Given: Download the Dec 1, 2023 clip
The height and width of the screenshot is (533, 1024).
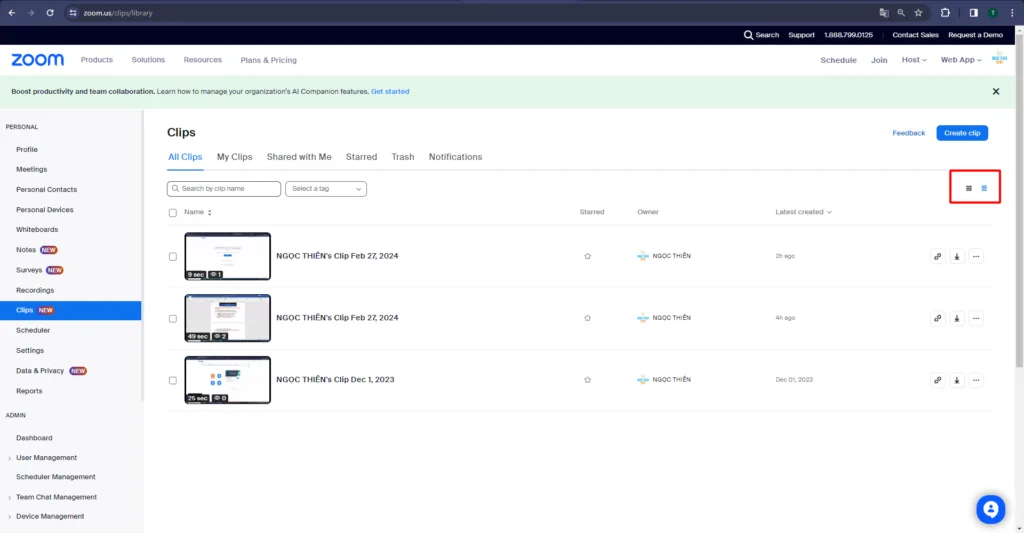Looking at the screenshot, I should point(957,380).
